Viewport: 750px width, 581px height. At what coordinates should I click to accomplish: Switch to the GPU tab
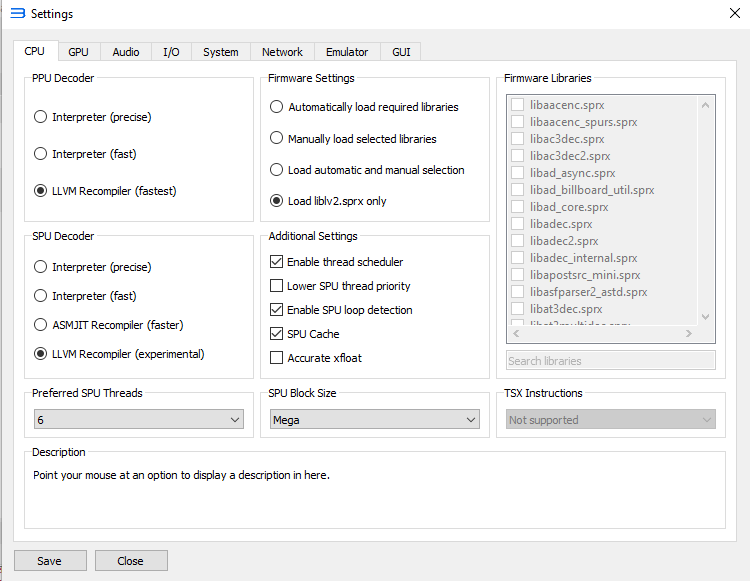point(78,52)
